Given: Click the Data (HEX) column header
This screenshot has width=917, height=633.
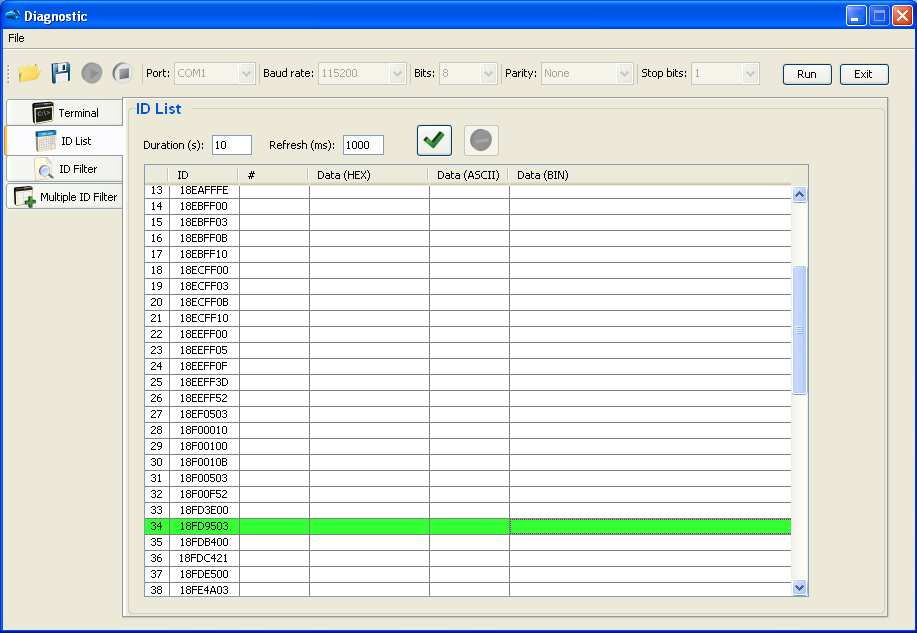Looking at the screenshot, I should click(x=368, y=175).
